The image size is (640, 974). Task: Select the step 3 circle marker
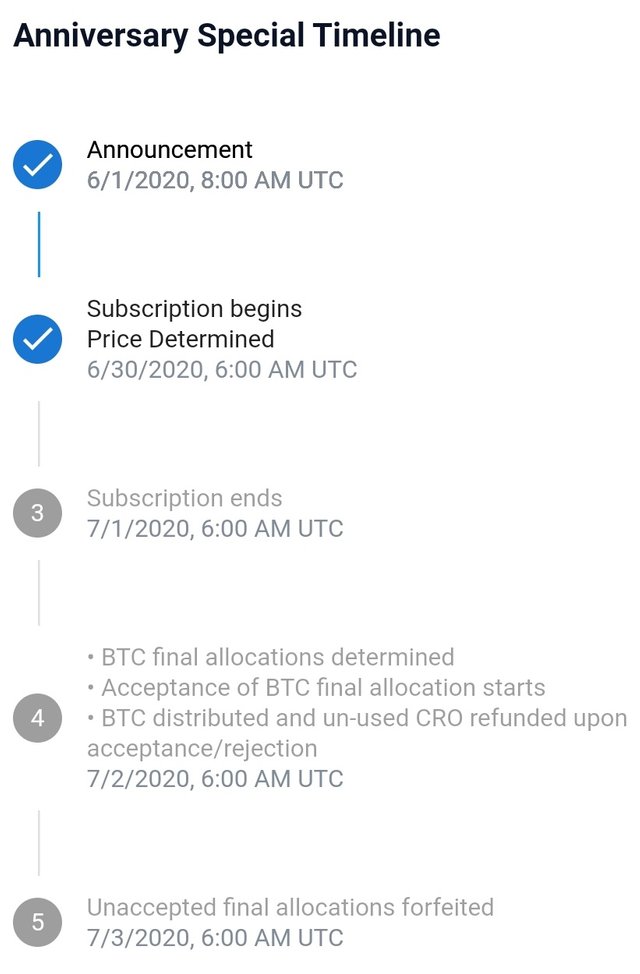(37, 513)
